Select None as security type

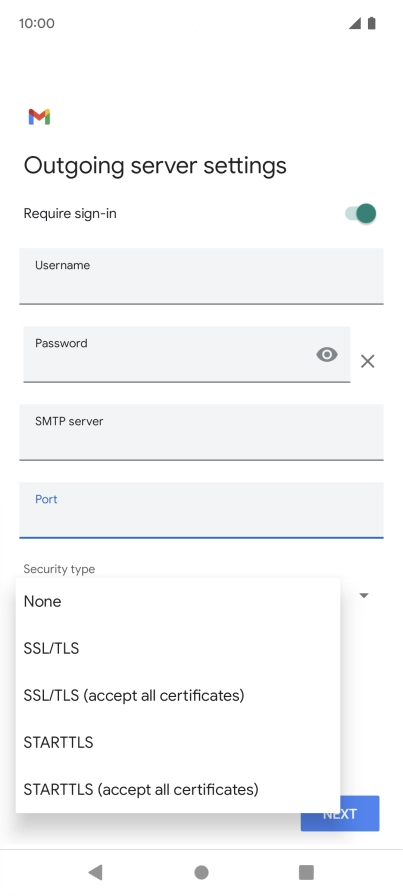178,601
